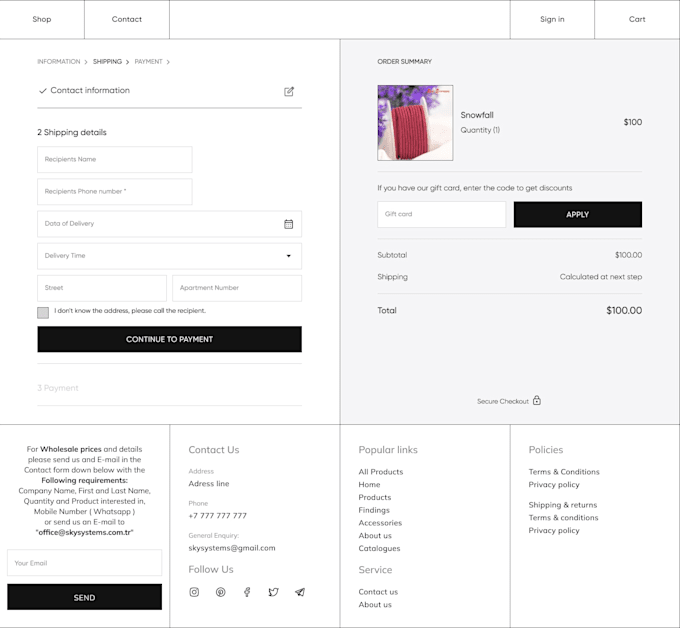Screen dimensions: 680x628
Task: Click the APPLY gift card button
Action: [x=578, y=214]
